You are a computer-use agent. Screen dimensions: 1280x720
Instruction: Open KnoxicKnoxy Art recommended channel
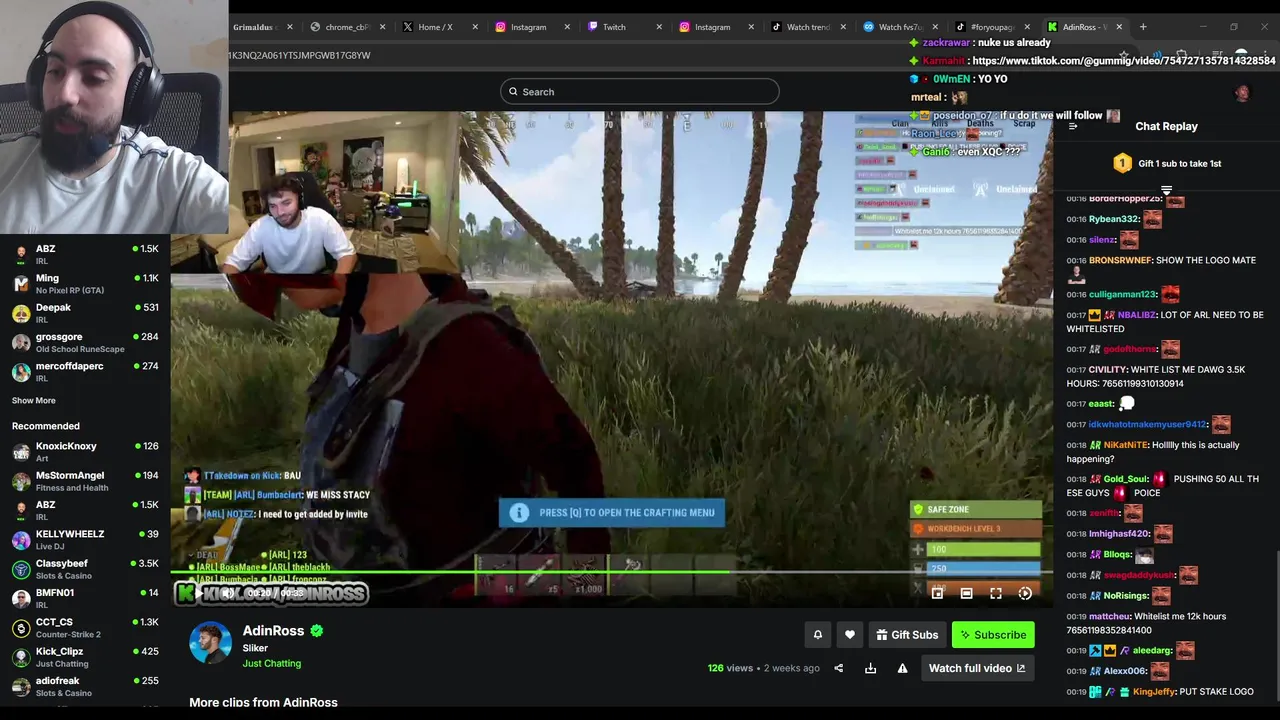tap(85, 452)
